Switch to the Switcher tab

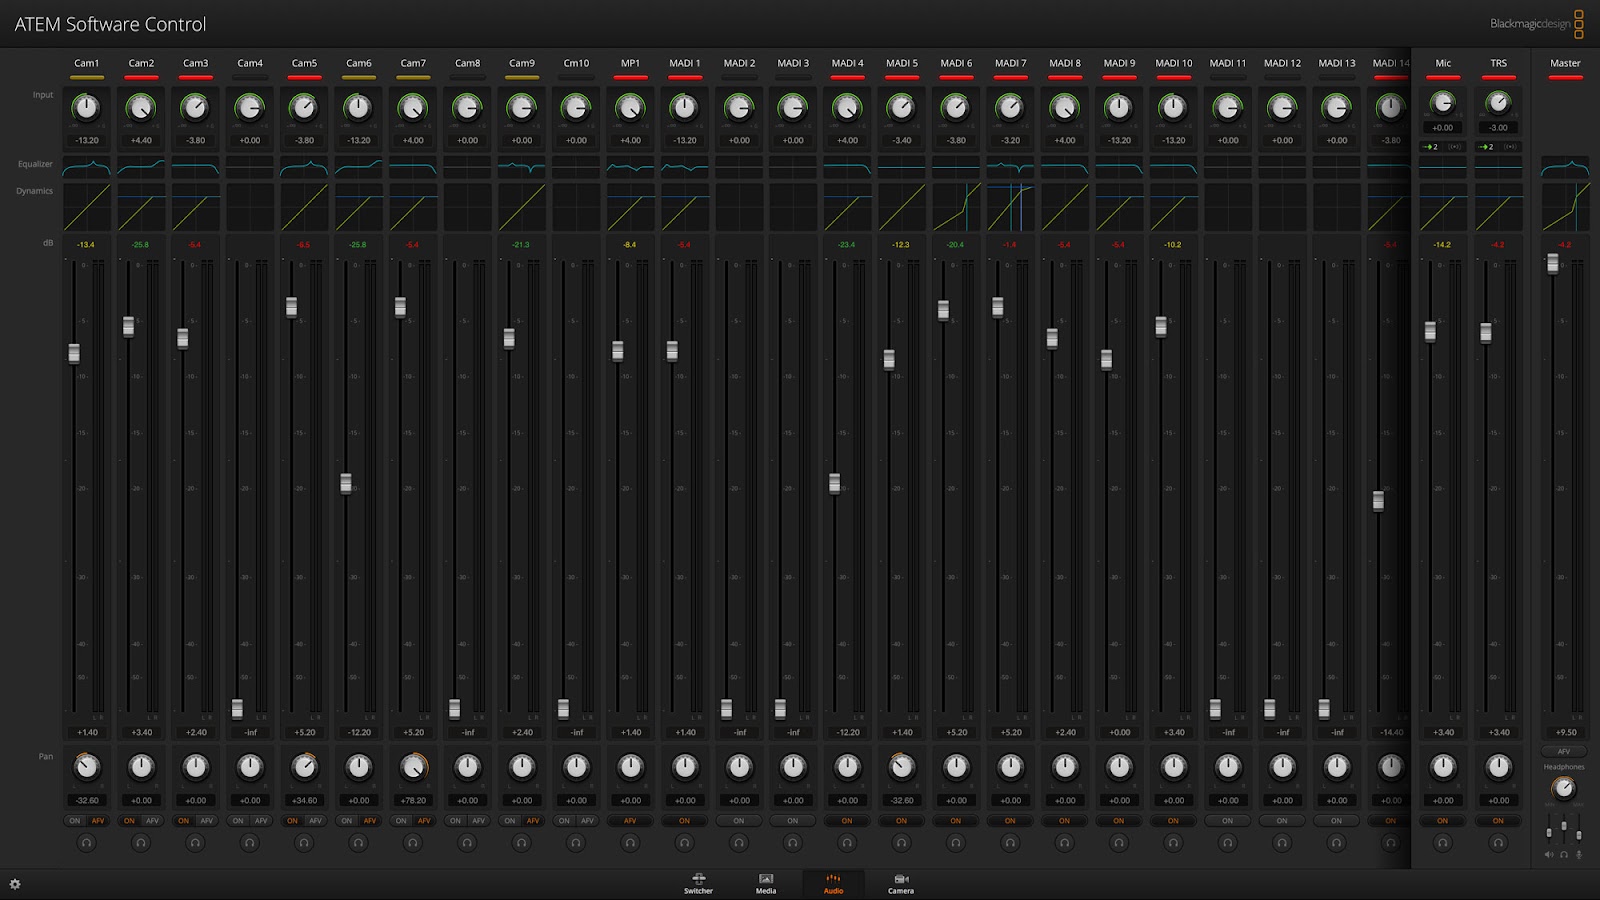pyautogui.click(x=698, y=884)
